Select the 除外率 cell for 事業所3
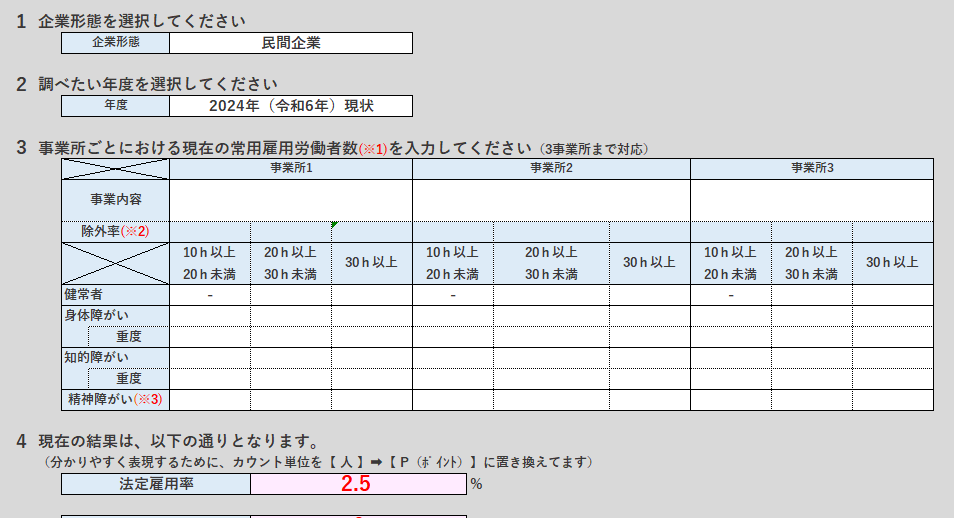Viewport: 954px width, 518px height. (811, 231)
